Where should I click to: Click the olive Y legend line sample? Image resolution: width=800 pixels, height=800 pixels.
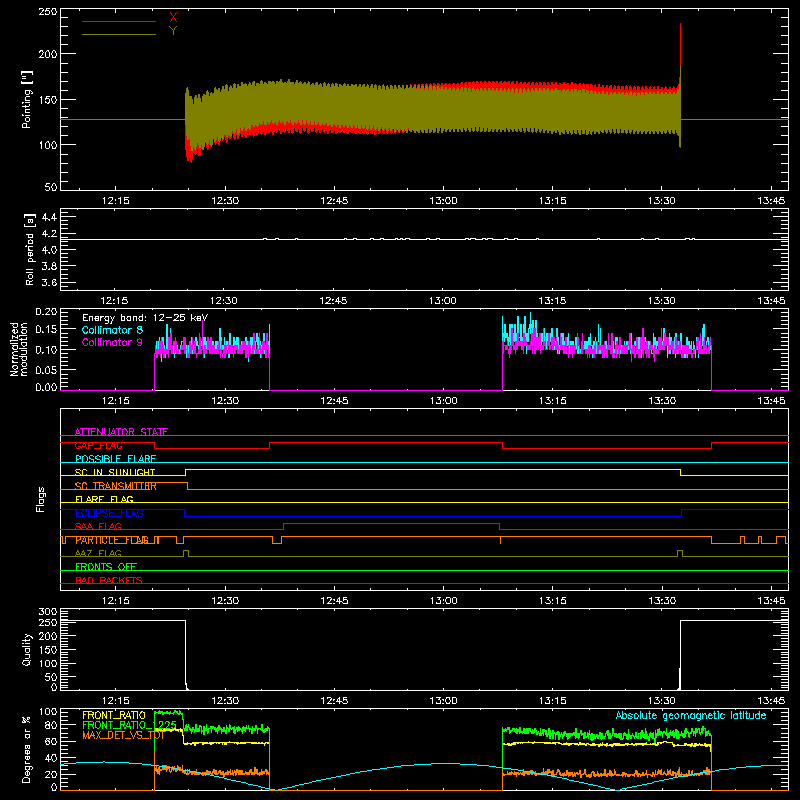point(119,35)
